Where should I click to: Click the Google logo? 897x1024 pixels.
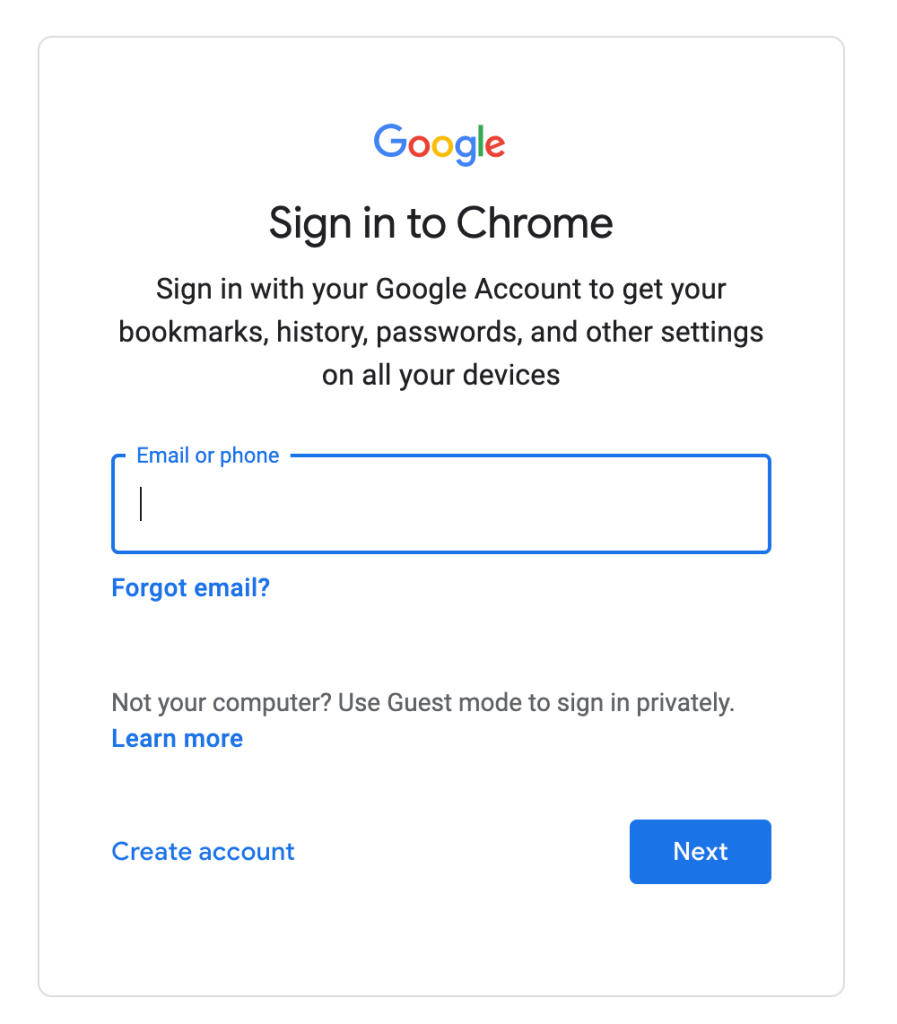tap(440, 145)
